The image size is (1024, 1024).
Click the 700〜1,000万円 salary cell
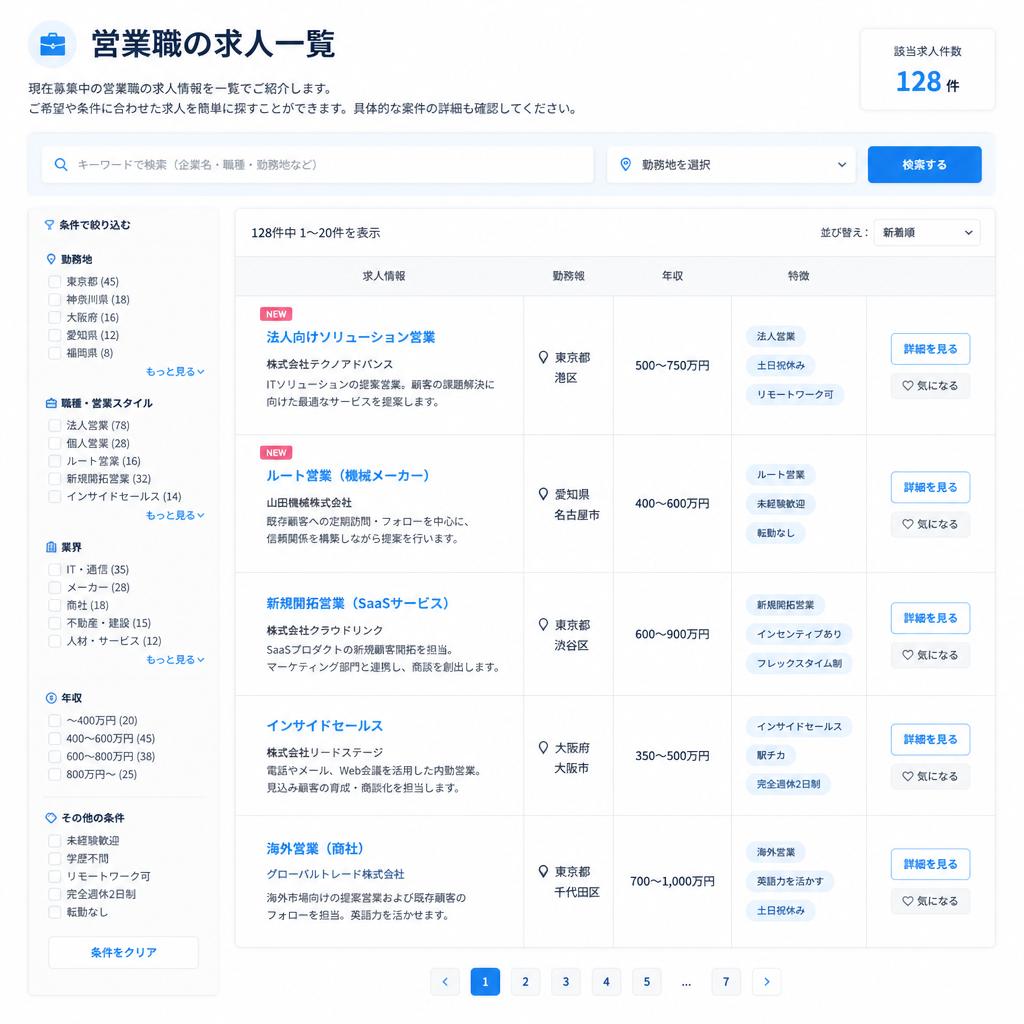click(672, 881)
